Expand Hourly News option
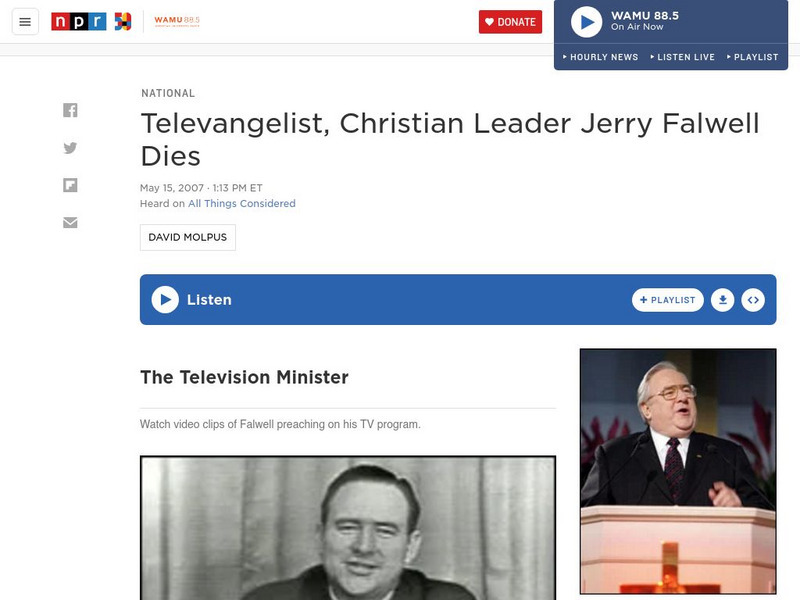800x600 pixels. 601,57
